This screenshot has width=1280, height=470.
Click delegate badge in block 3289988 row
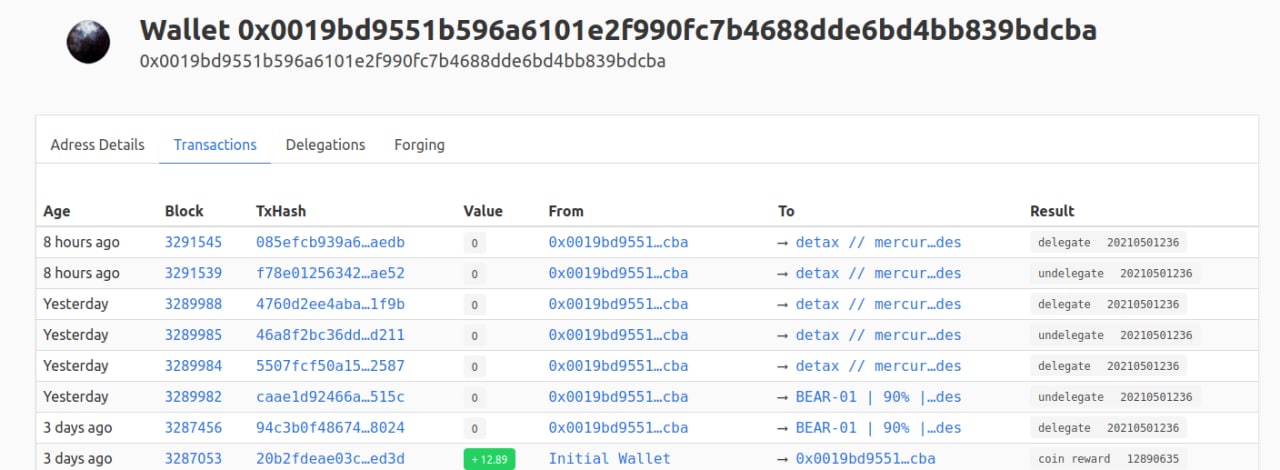pos(1064,304)
